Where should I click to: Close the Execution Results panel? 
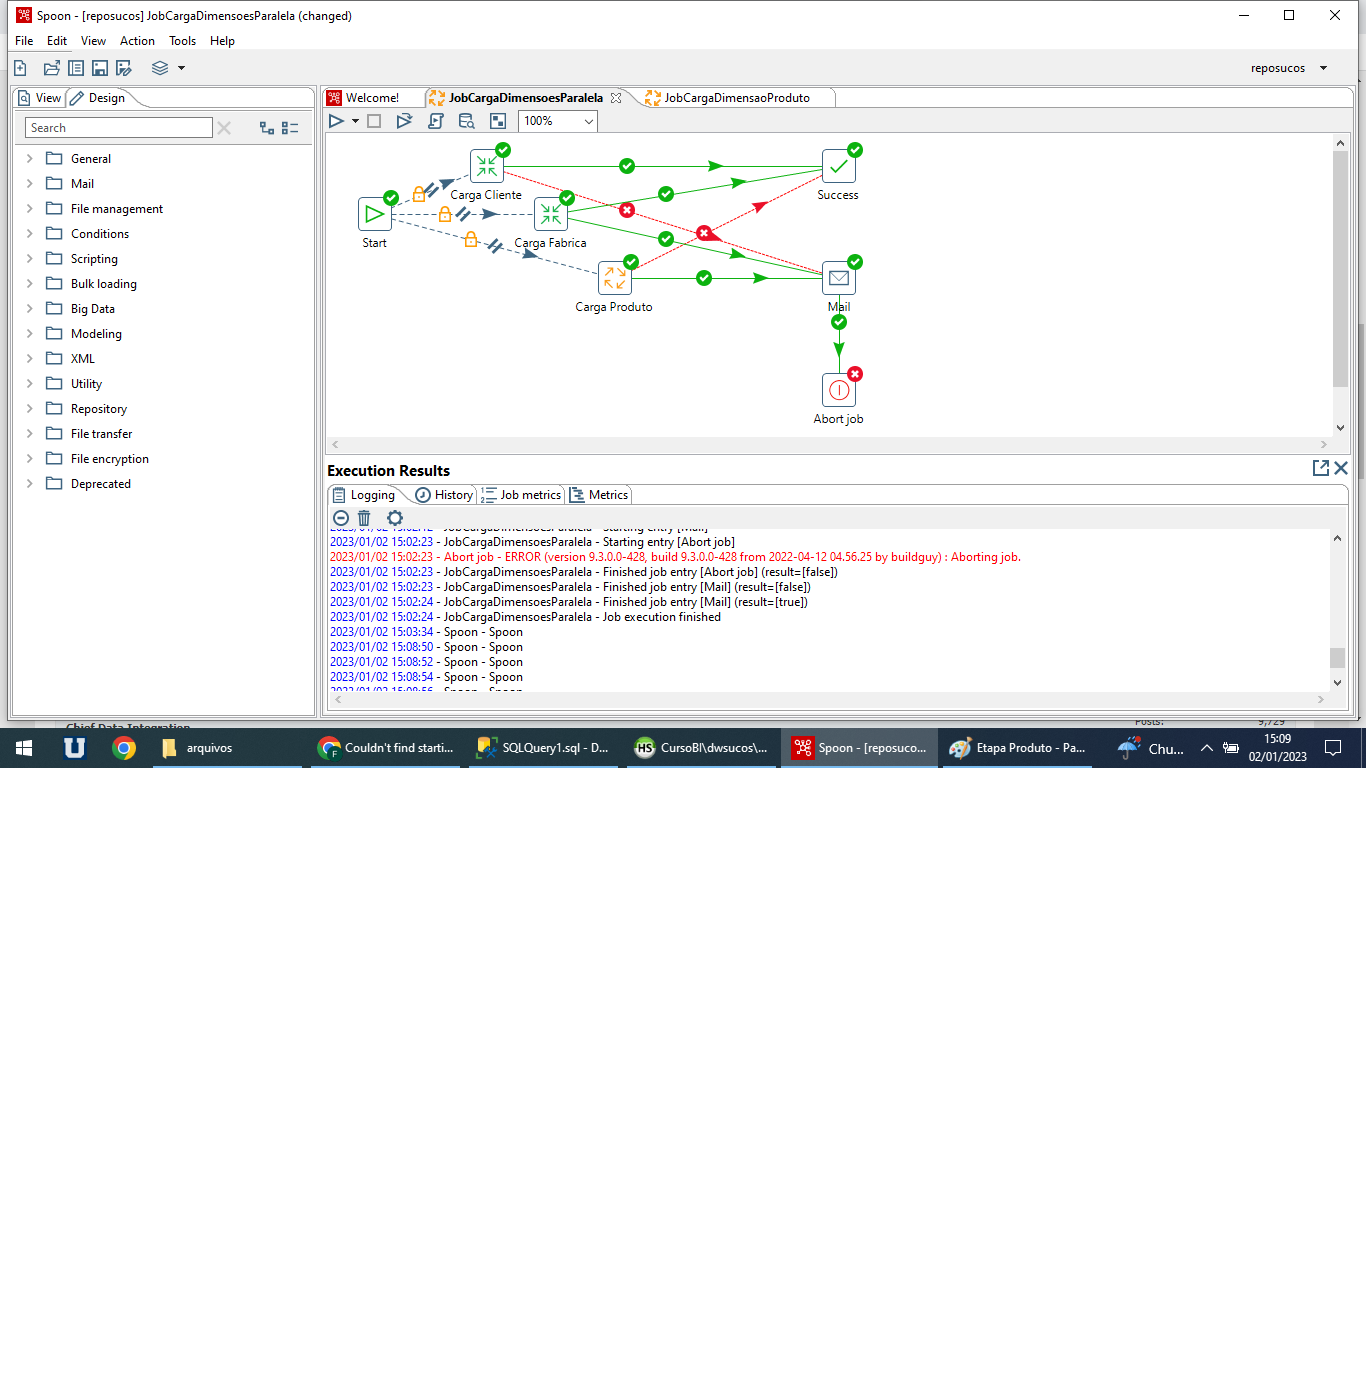(x=1341, y=468)
